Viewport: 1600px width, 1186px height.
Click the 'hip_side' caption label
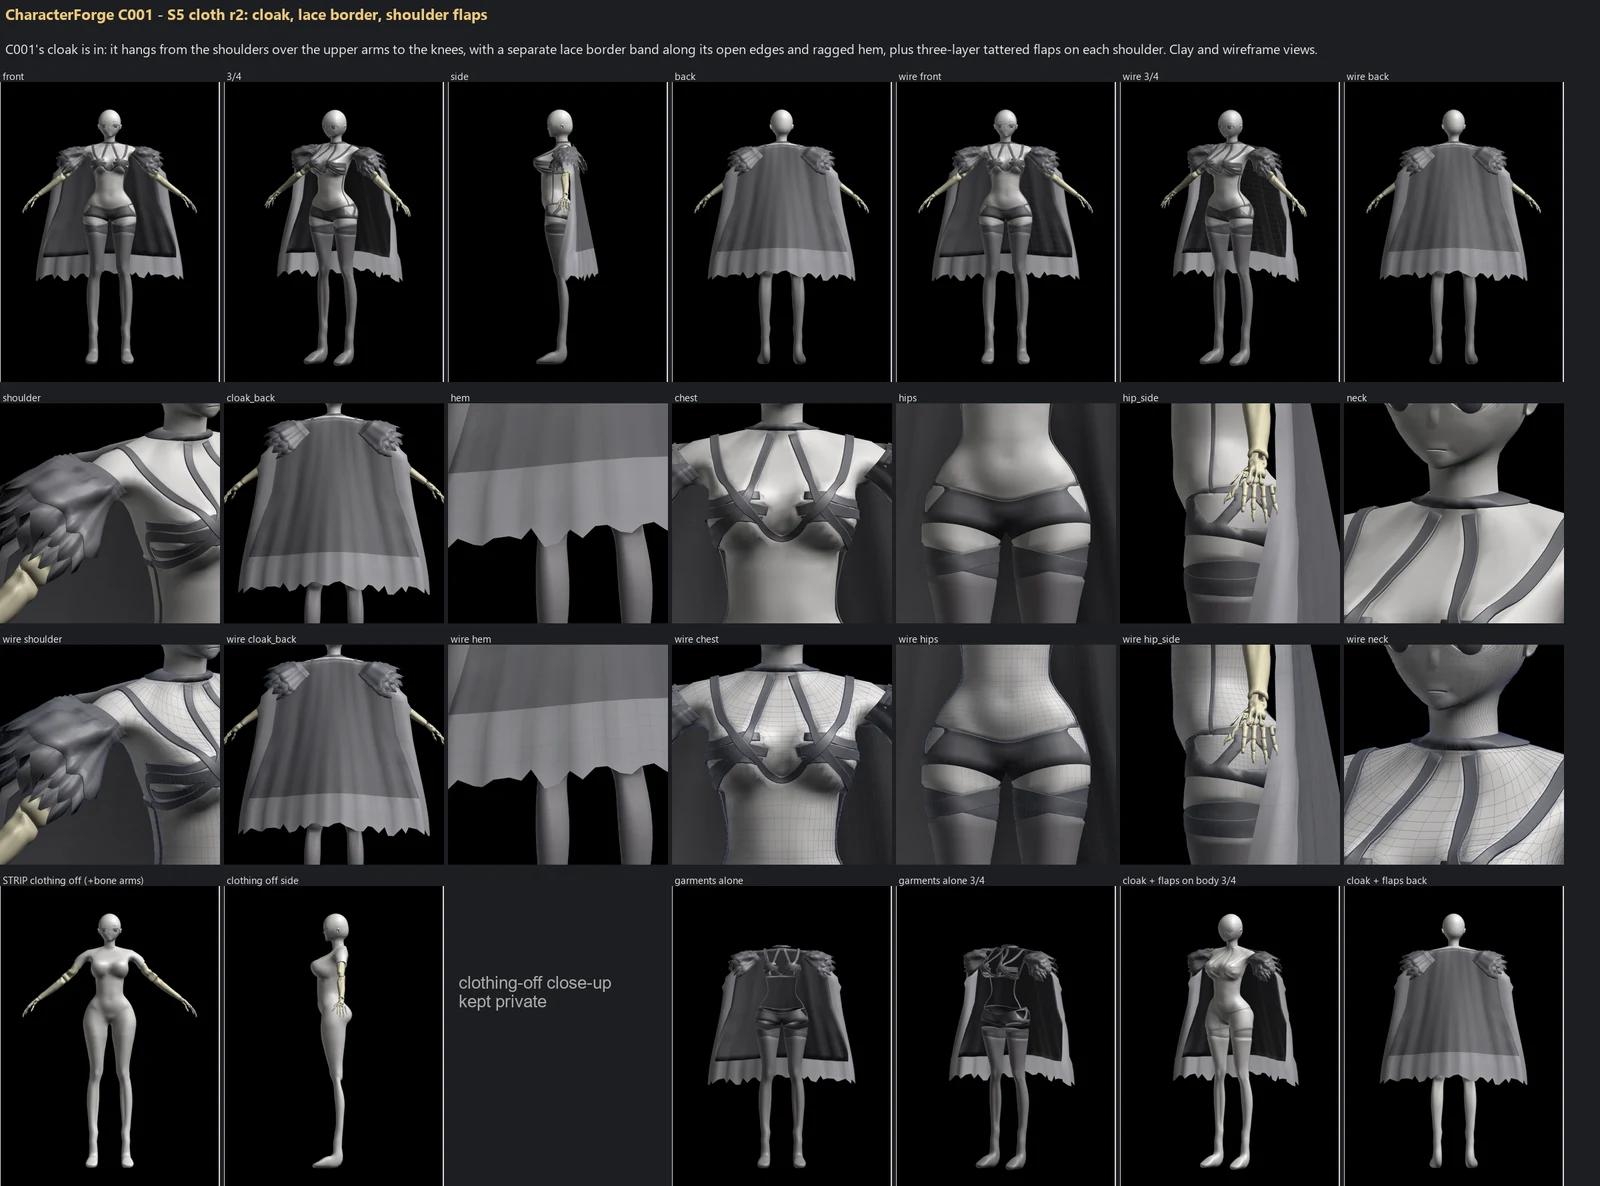click(1140, 397)
